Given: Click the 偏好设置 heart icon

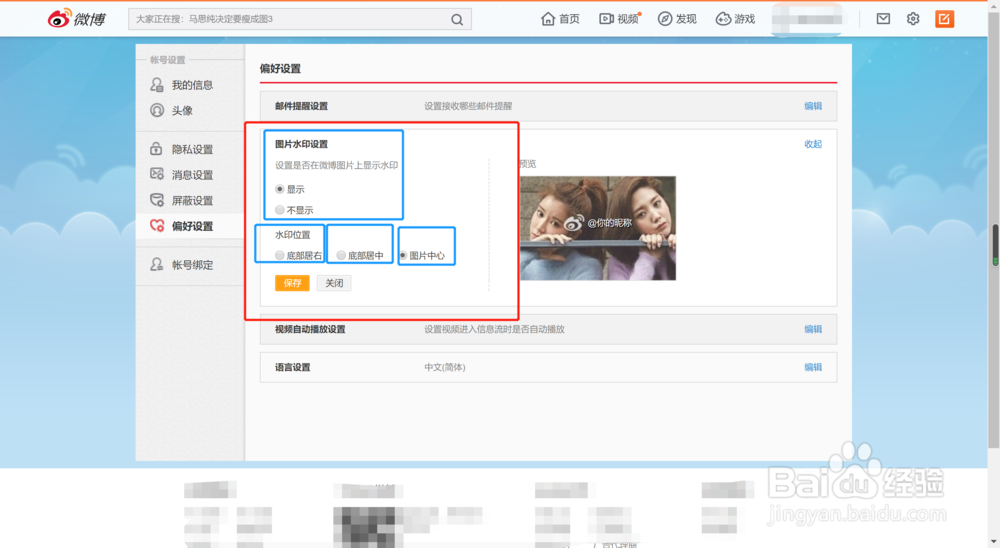Looking at the screenshot, I should point(157,225).
